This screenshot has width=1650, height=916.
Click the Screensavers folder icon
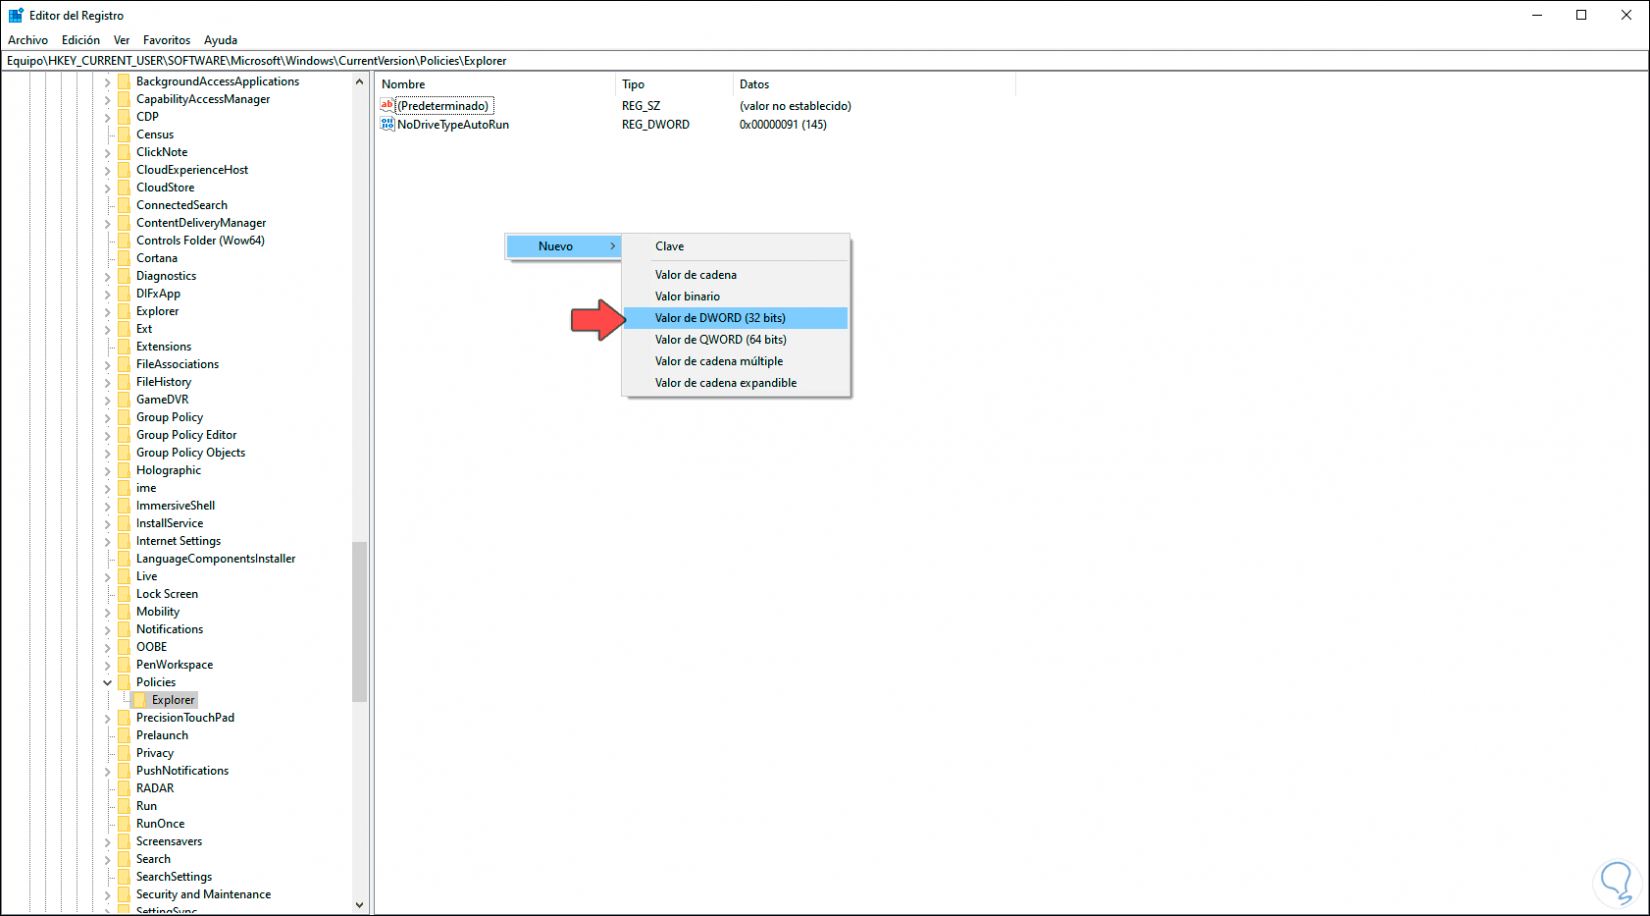tap(124, 841)
